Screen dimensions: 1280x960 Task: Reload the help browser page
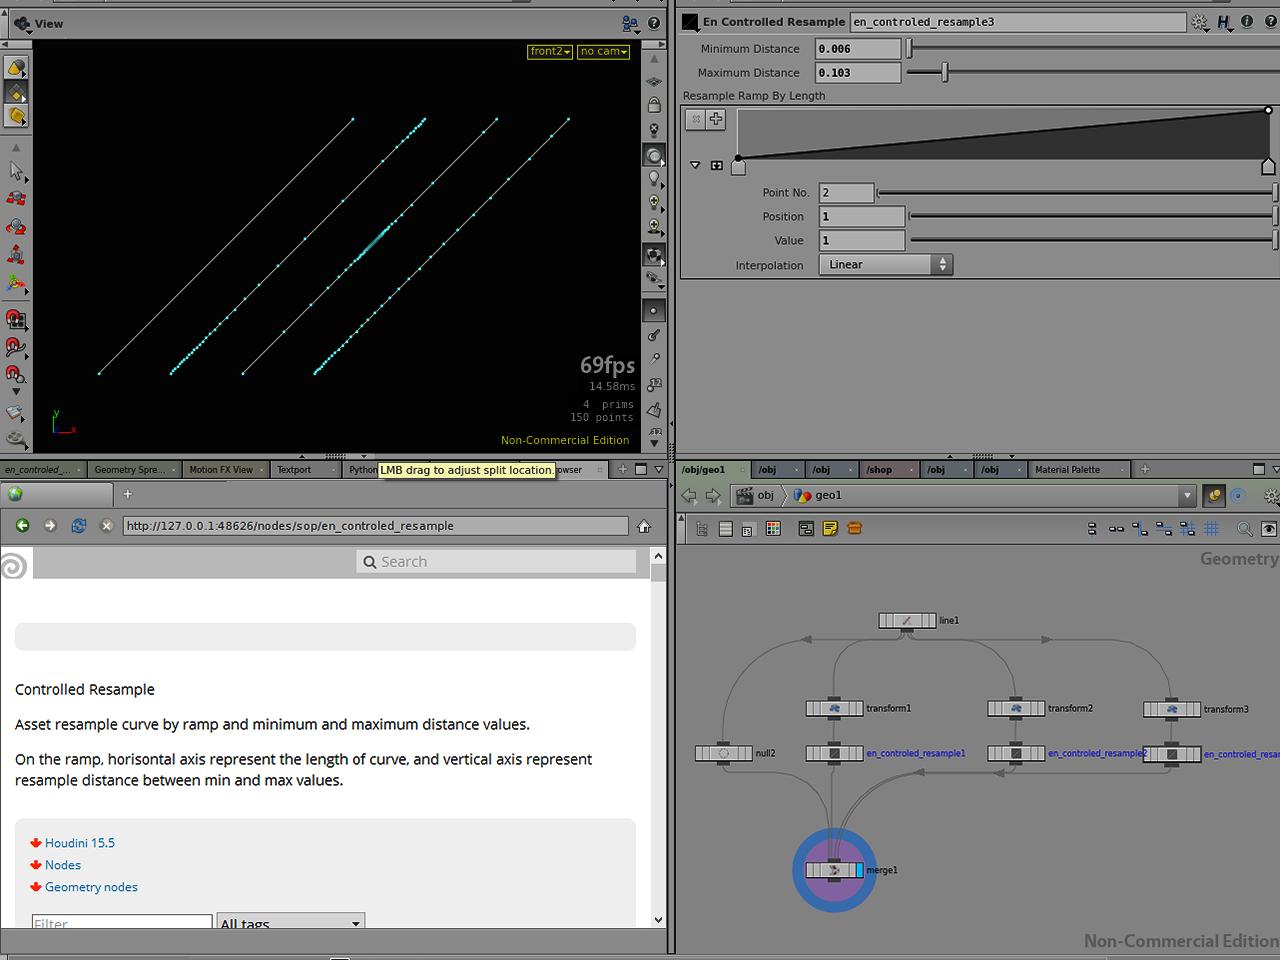[78, 526]
